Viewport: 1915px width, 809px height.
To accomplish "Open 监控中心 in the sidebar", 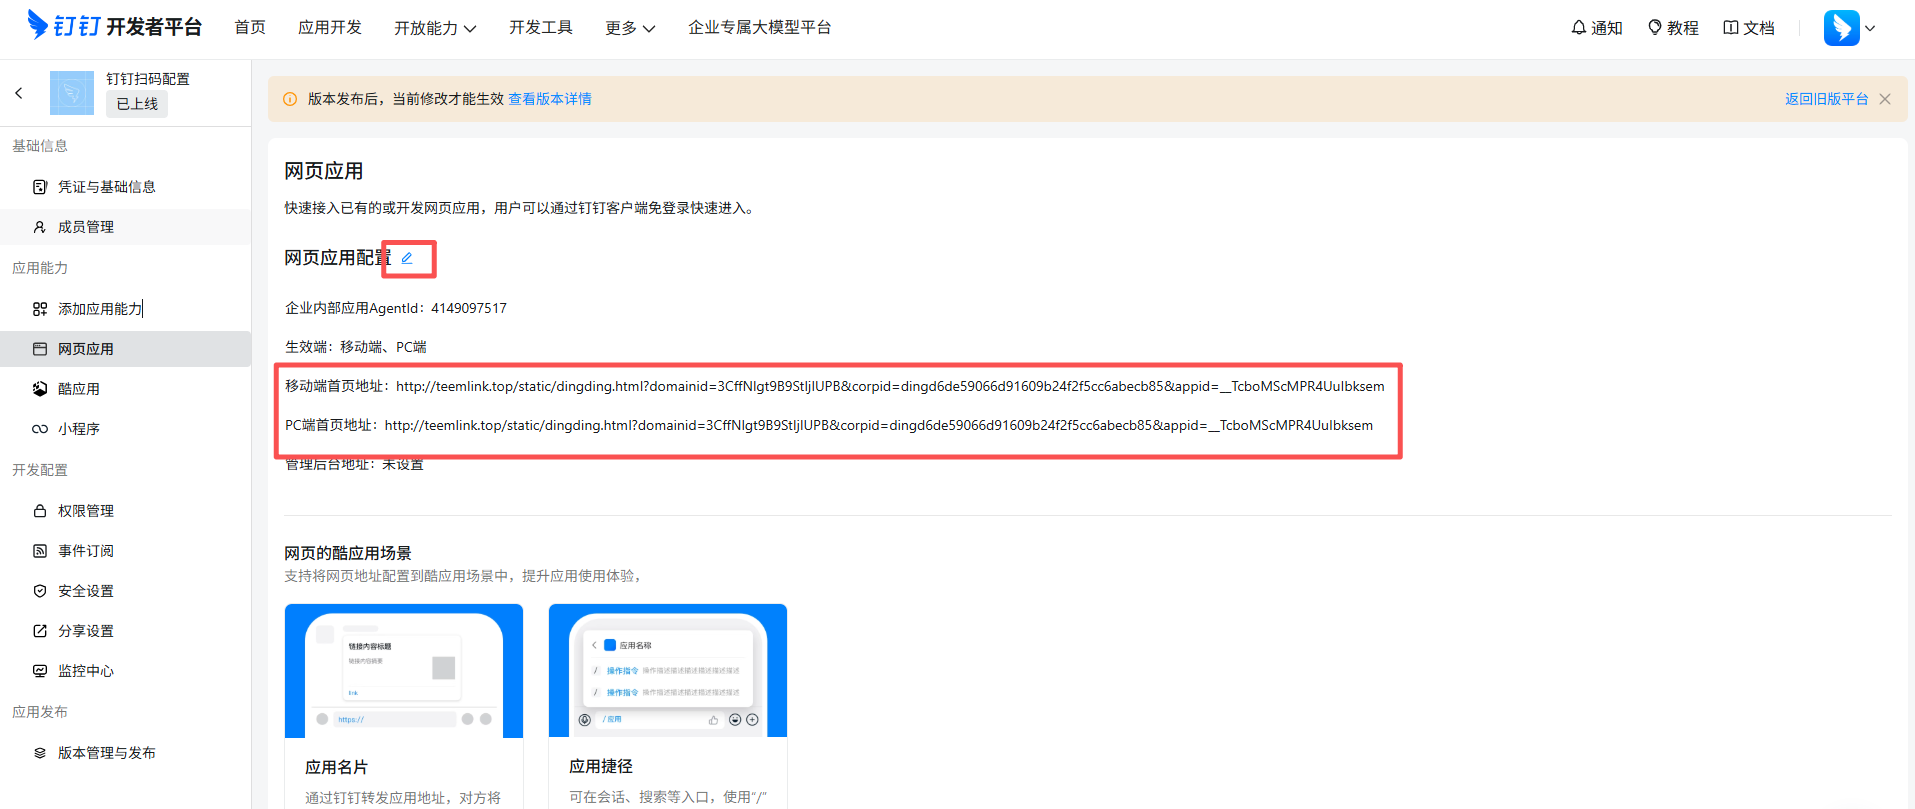I will 125,671.
